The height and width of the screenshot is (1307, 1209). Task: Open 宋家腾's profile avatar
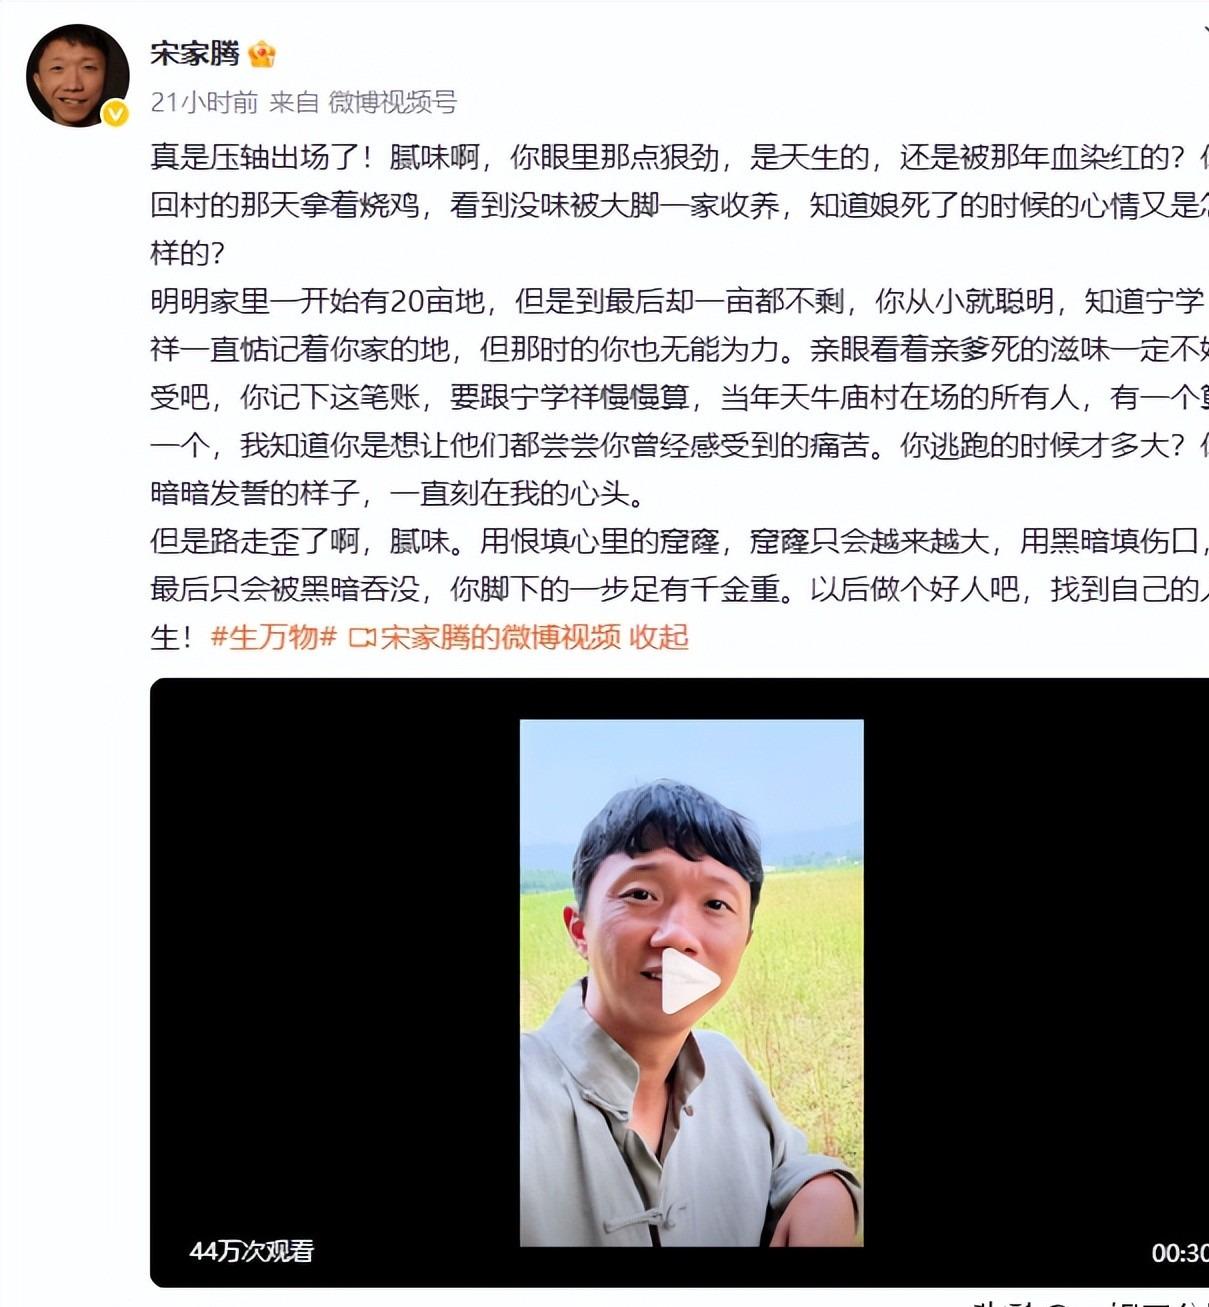point(77,75)
